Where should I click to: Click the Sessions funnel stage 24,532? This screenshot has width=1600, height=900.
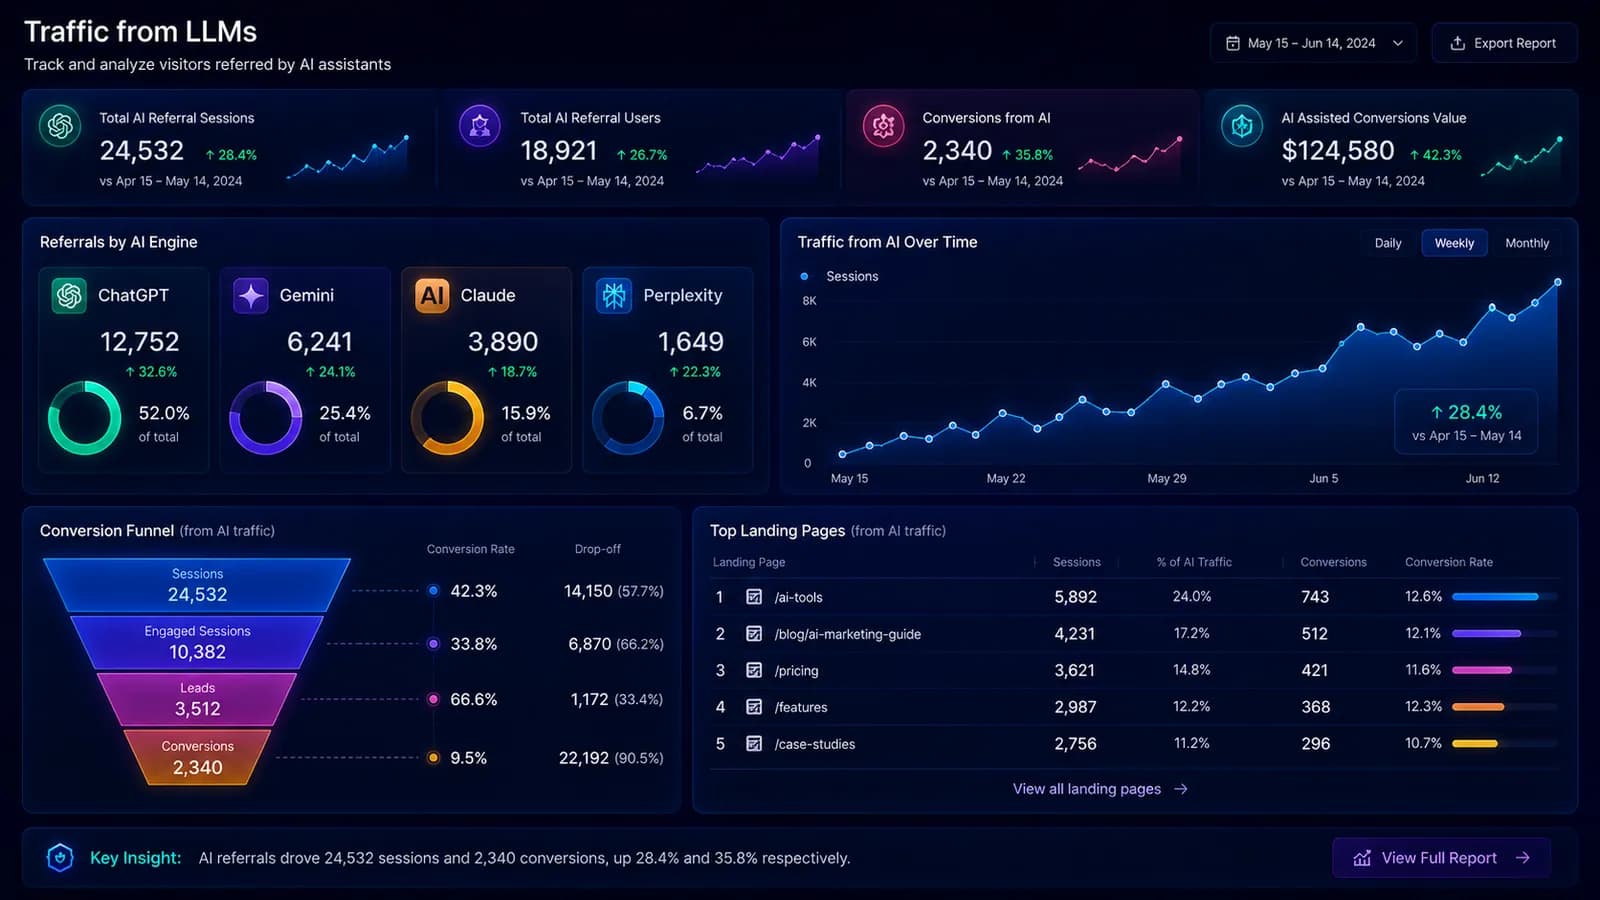(x=197, y=585)
